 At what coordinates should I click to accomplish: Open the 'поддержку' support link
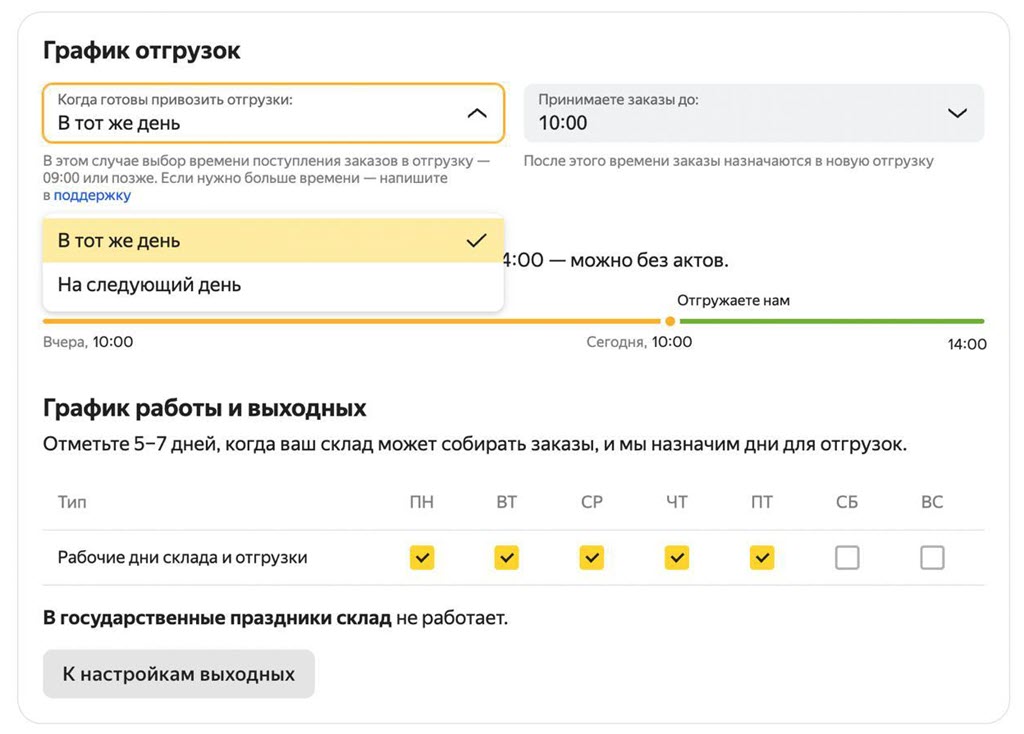pyautogui.click(x=92, y=196)
